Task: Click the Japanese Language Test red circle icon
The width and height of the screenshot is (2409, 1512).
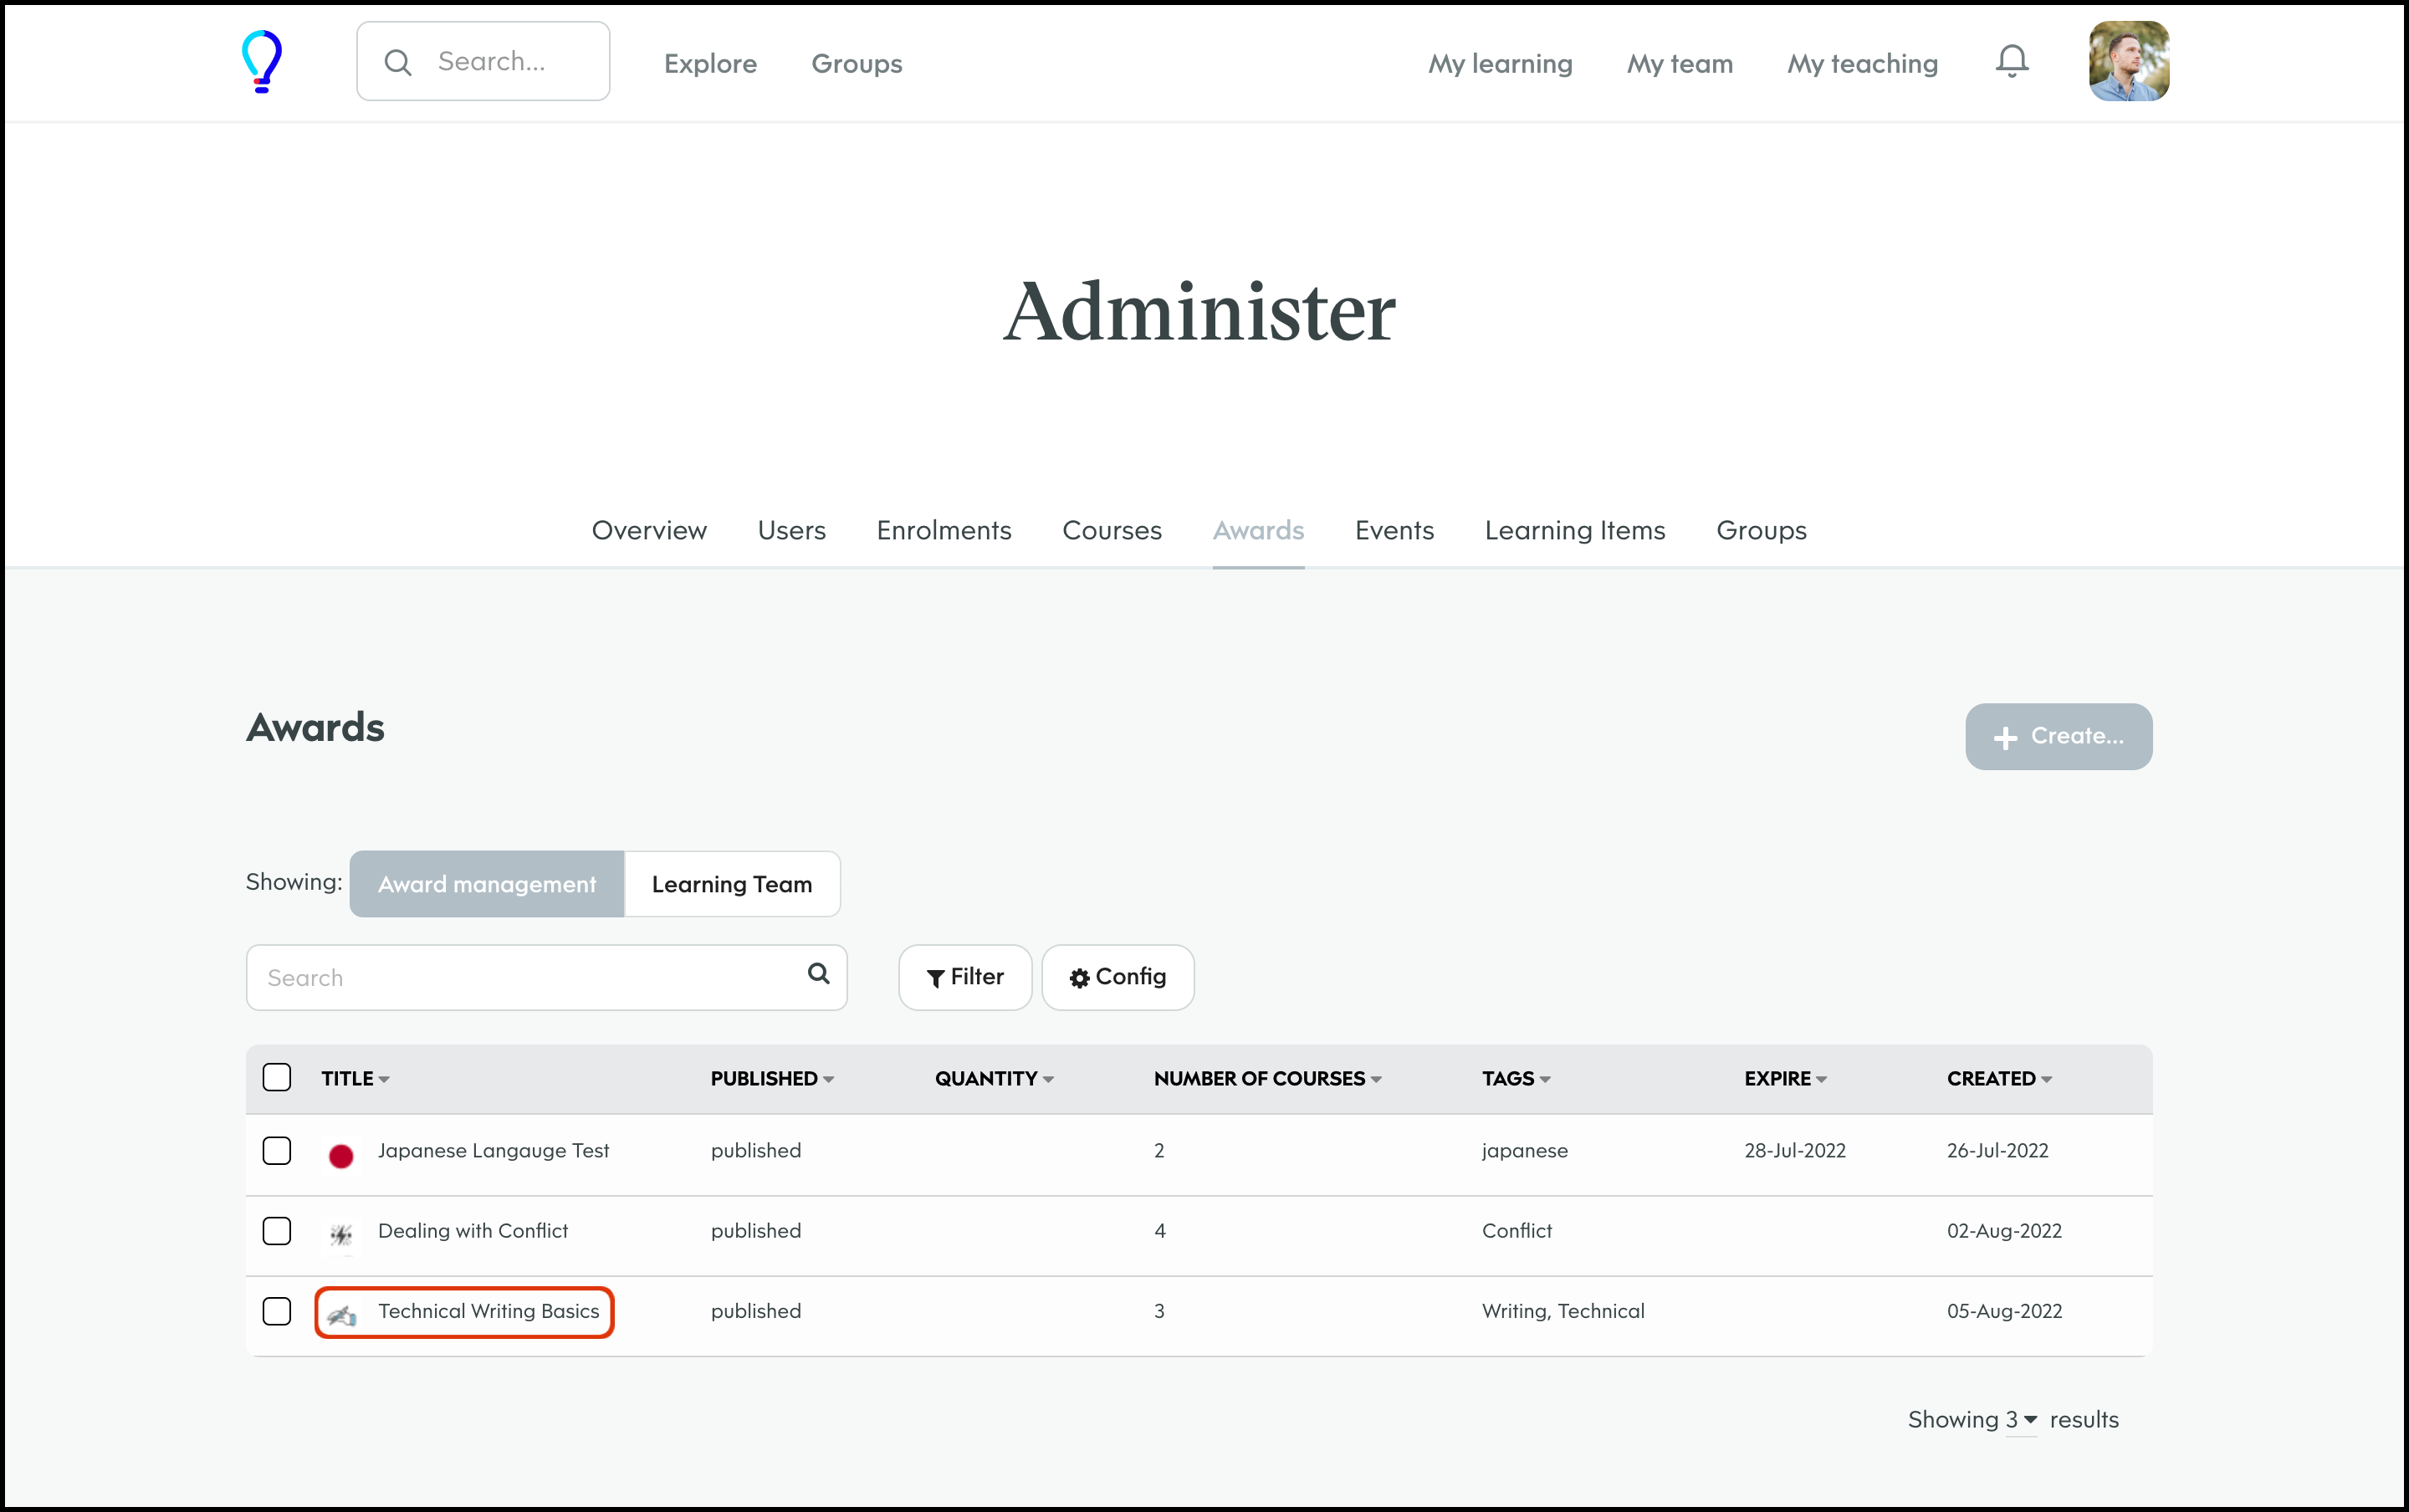Action: pos(341,1156)
